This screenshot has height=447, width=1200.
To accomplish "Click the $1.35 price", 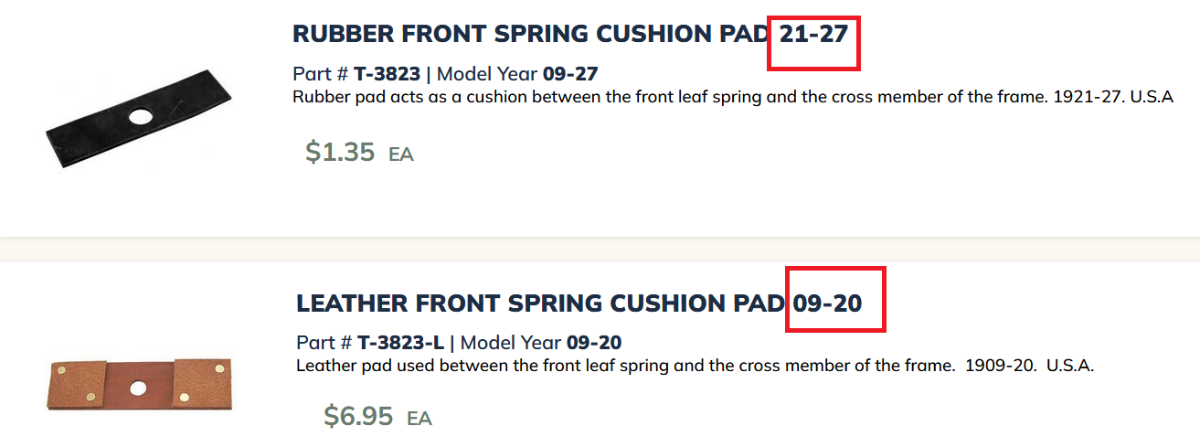I will pos(340,152).
